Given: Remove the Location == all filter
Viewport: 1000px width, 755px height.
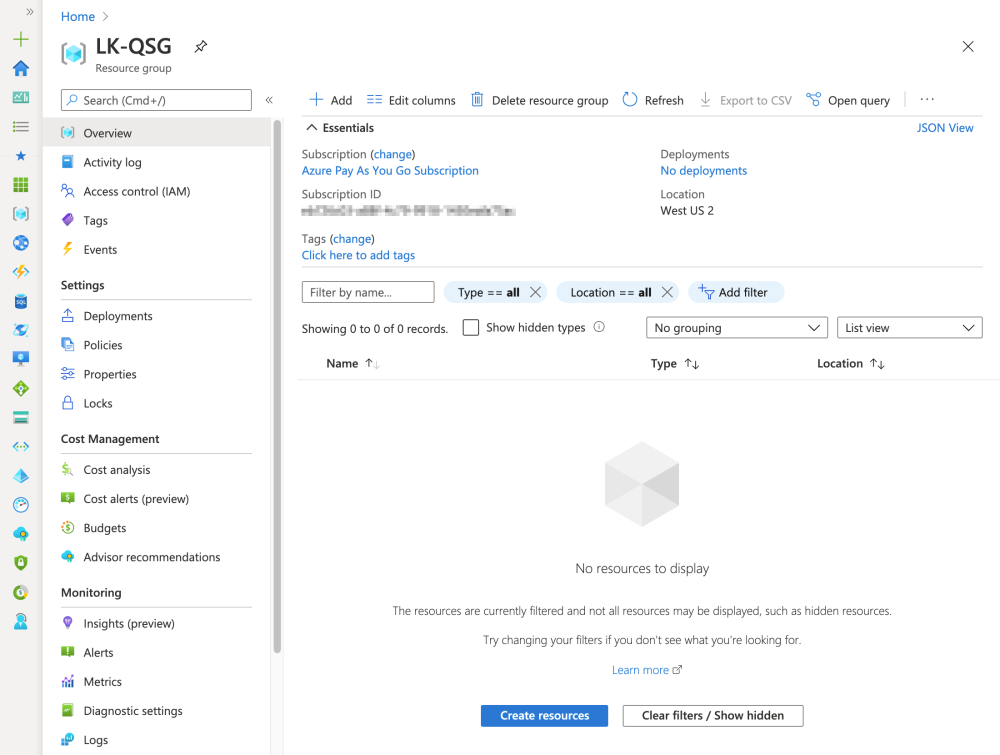Looking at the screenshot, I should (667, 292).
